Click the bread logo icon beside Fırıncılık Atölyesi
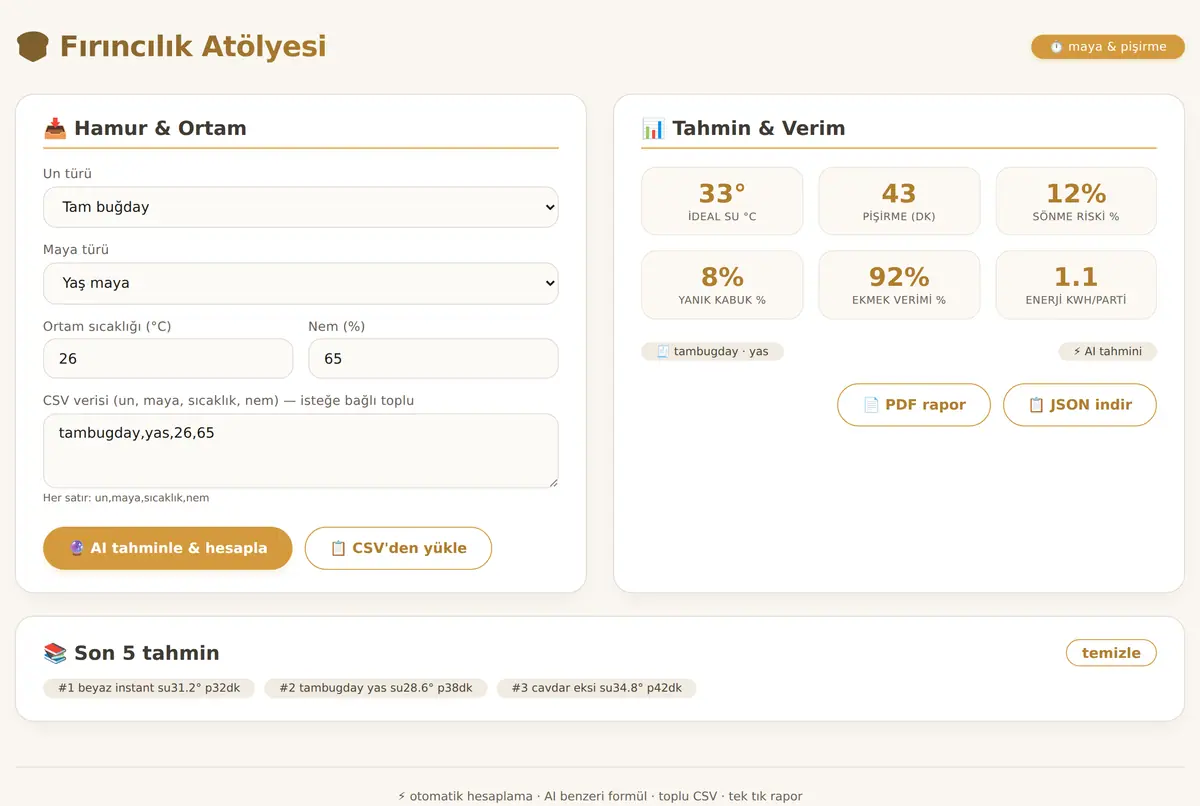Screen dimensions: 1200x806 (x=33, y=46)
